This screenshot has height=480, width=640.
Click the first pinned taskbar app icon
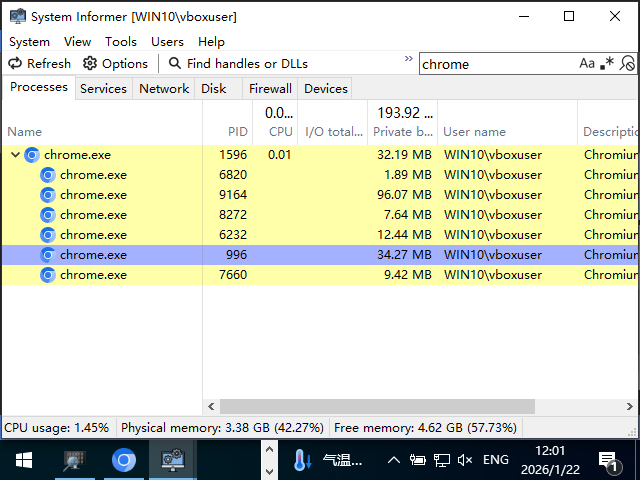pyautogui.click(x=75, y=460)
